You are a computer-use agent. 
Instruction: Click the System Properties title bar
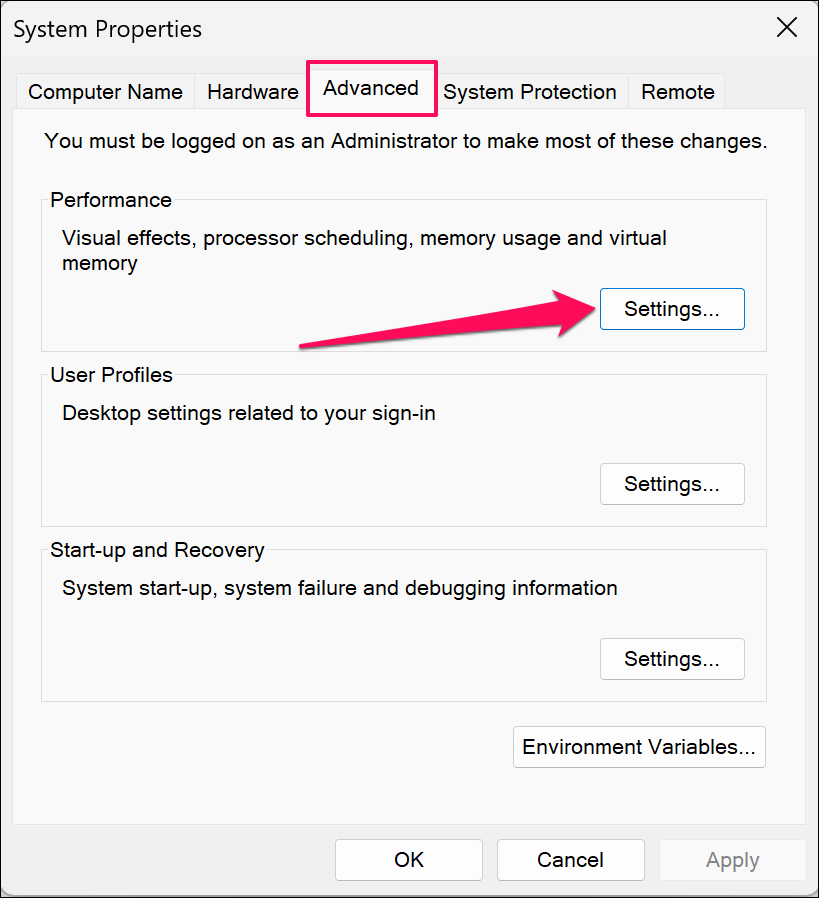click(x=107, y=29)
